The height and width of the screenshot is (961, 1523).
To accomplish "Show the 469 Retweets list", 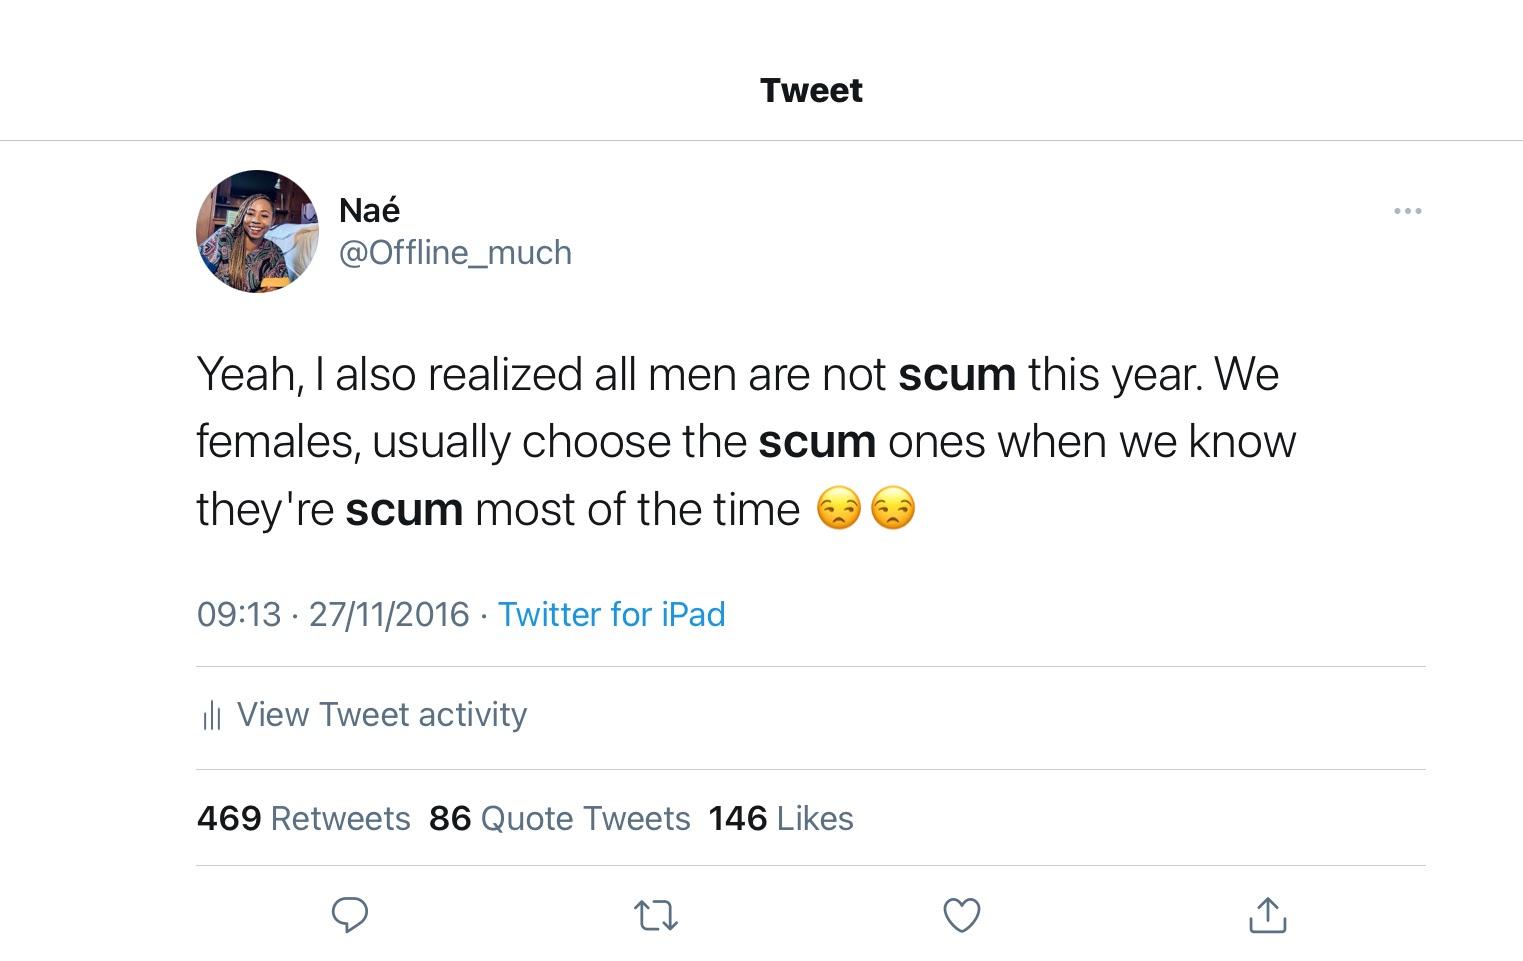I will point(303,818).
